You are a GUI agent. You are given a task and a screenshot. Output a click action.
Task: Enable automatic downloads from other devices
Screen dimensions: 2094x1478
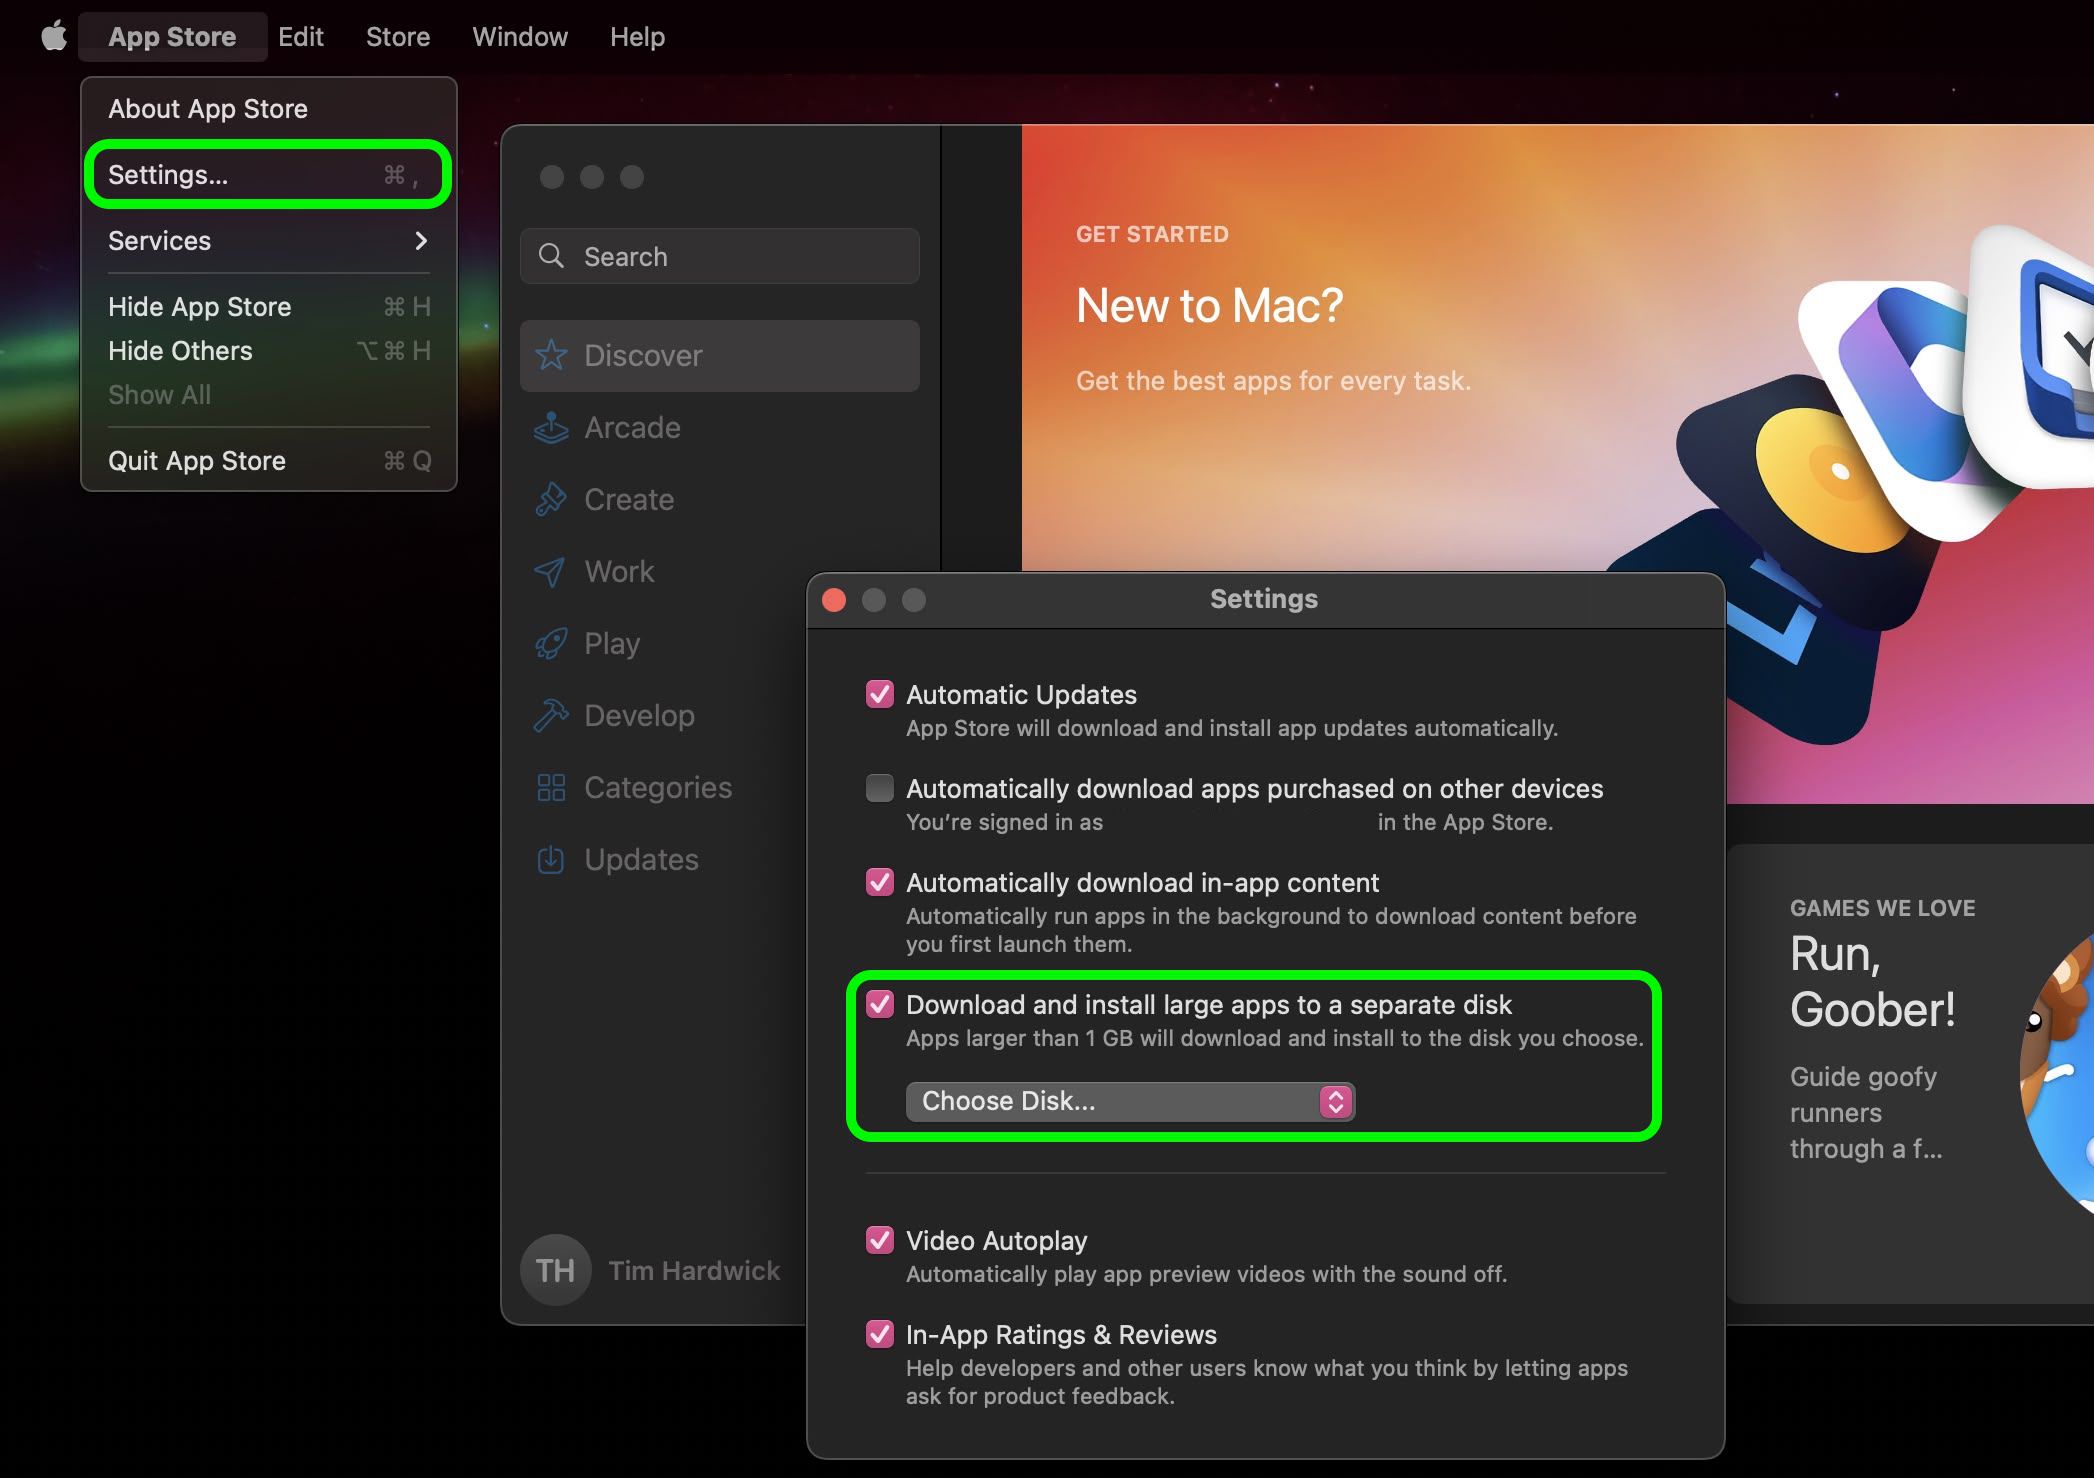pos(878,787)
